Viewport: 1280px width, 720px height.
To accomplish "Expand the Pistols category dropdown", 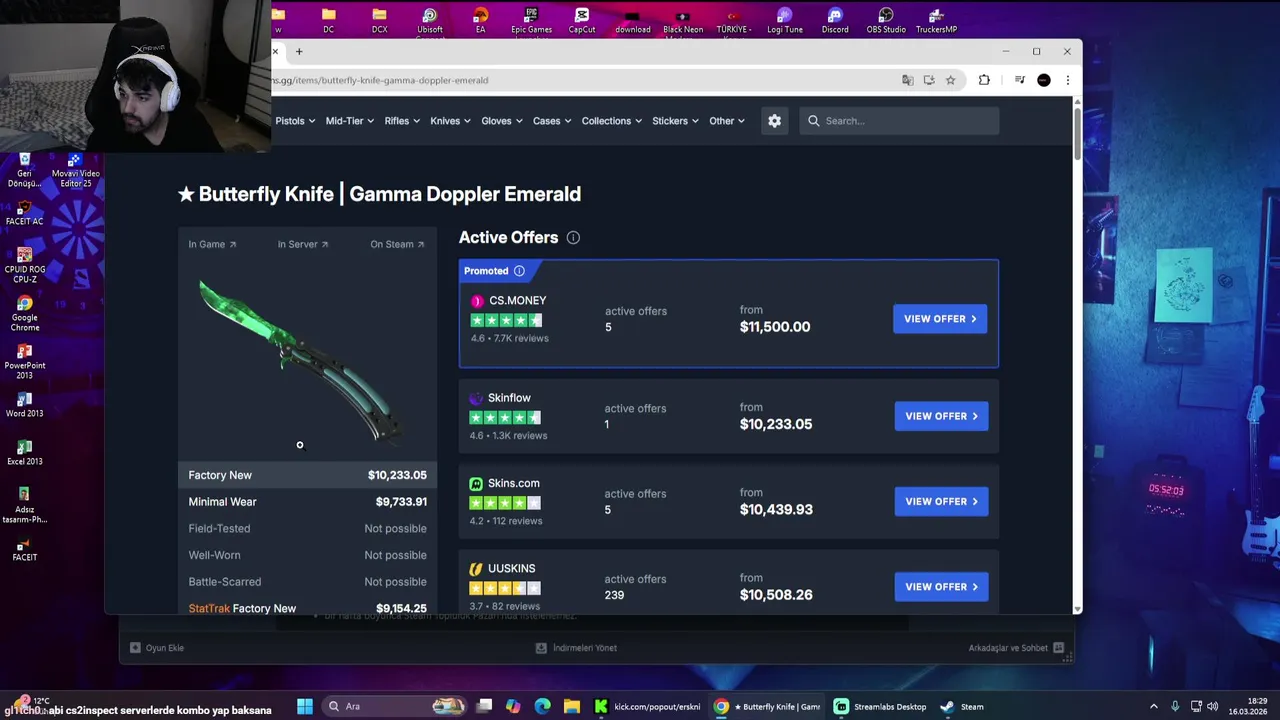I will [x=295, y=121].
